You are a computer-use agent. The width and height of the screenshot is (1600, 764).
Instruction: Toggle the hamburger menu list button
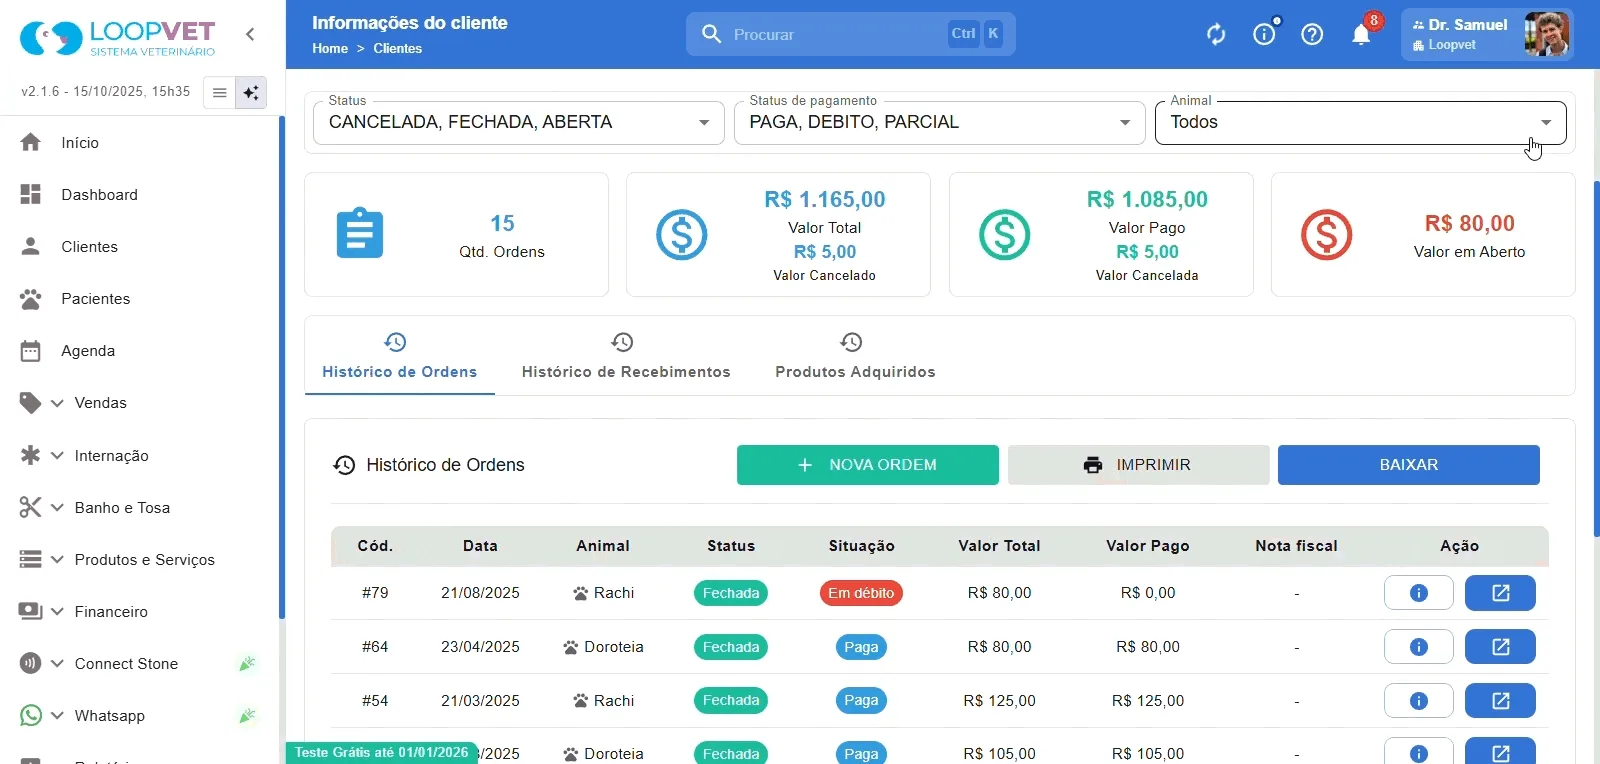[219, 93]
